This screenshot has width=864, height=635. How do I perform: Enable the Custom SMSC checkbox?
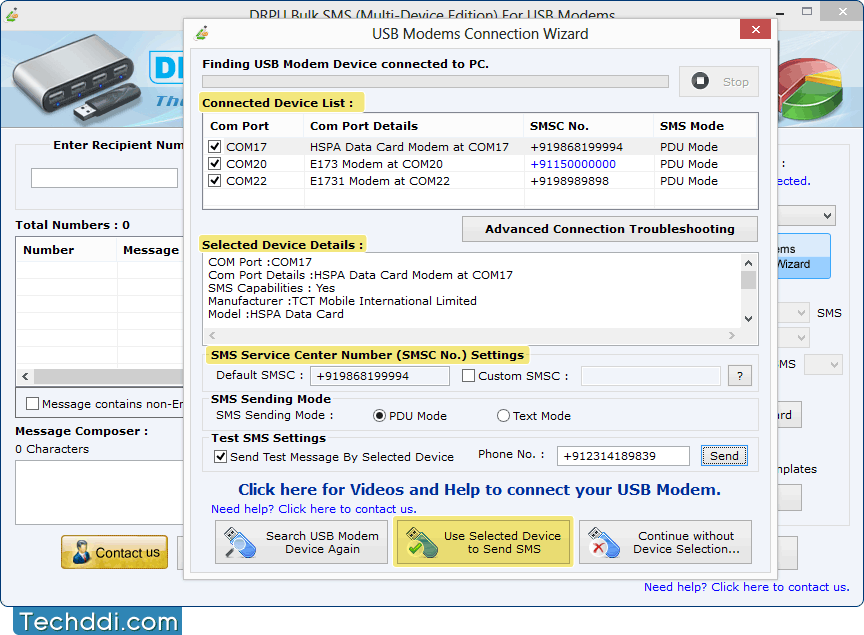(468, 375)
